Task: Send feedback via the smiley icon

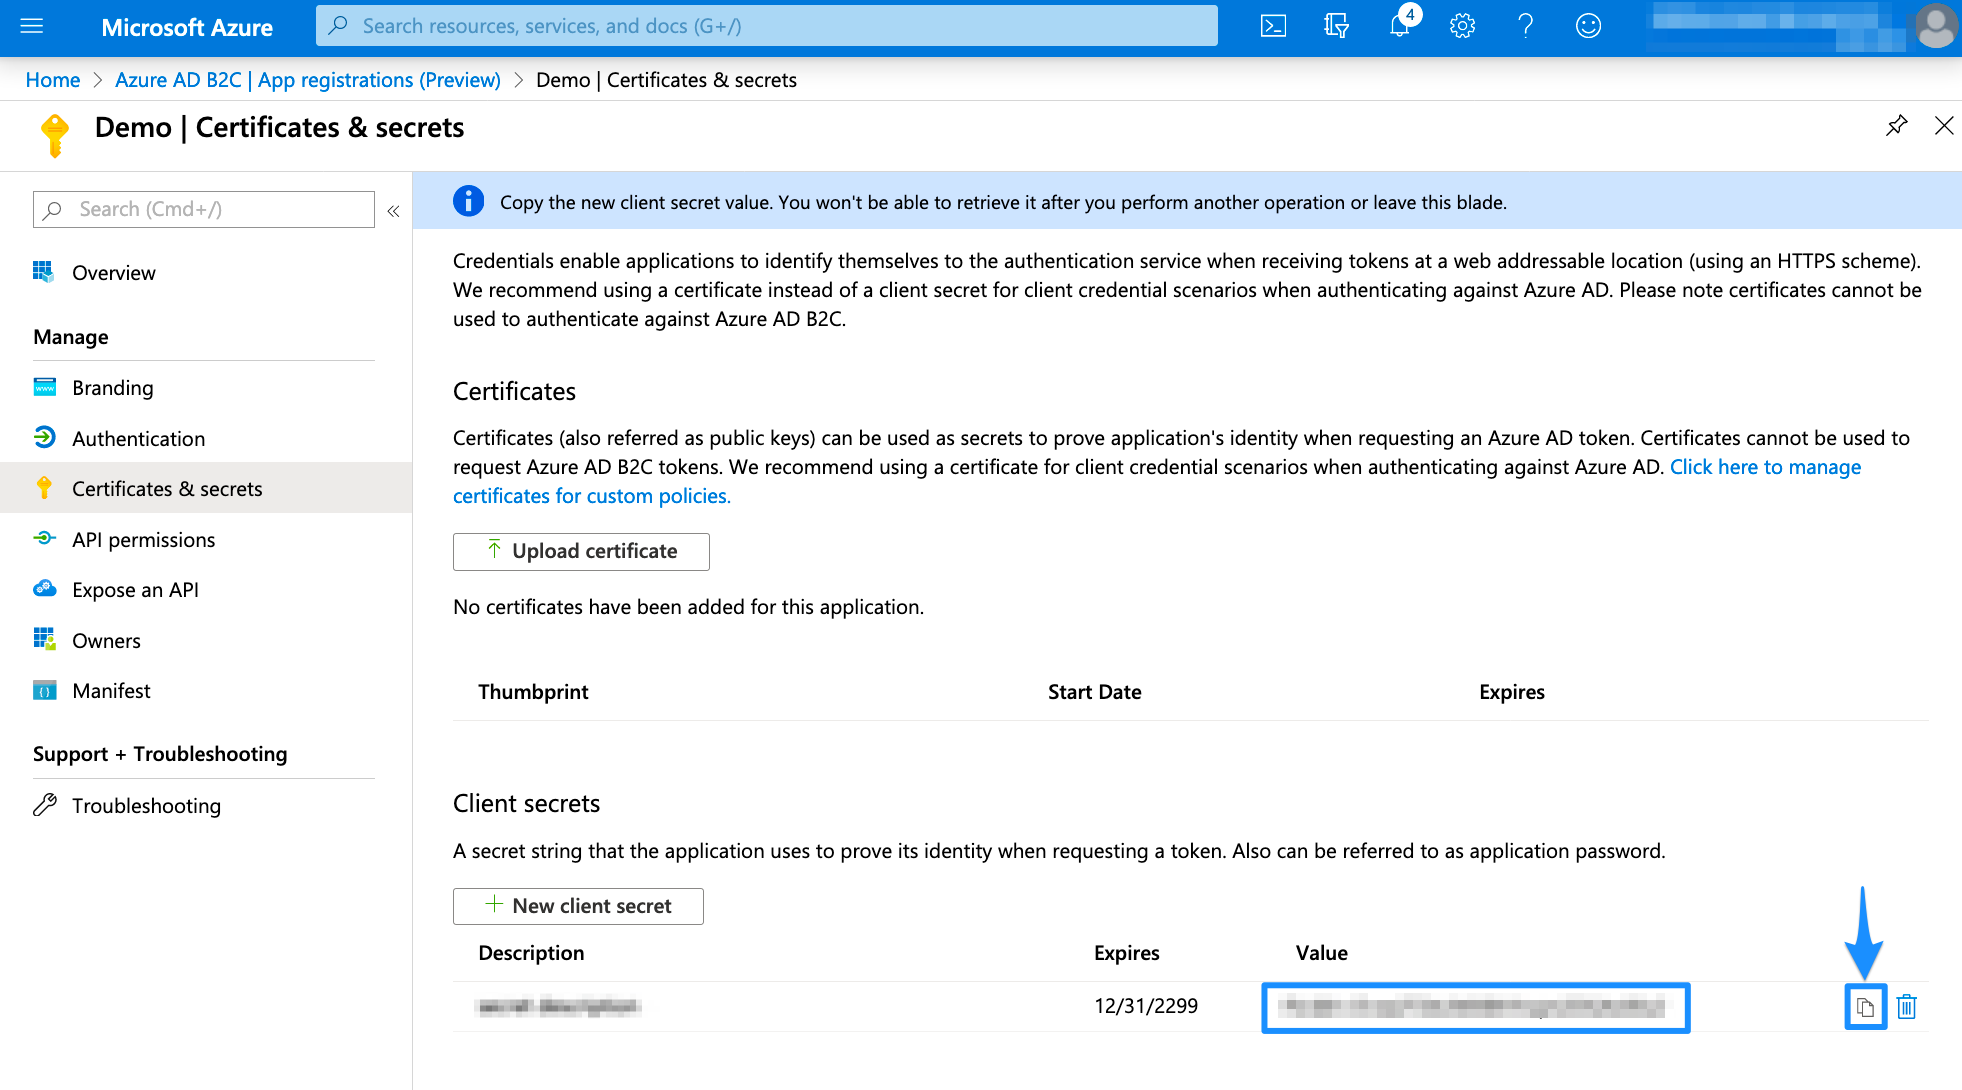Action: pyautogui.click(x=1587, y=25)
